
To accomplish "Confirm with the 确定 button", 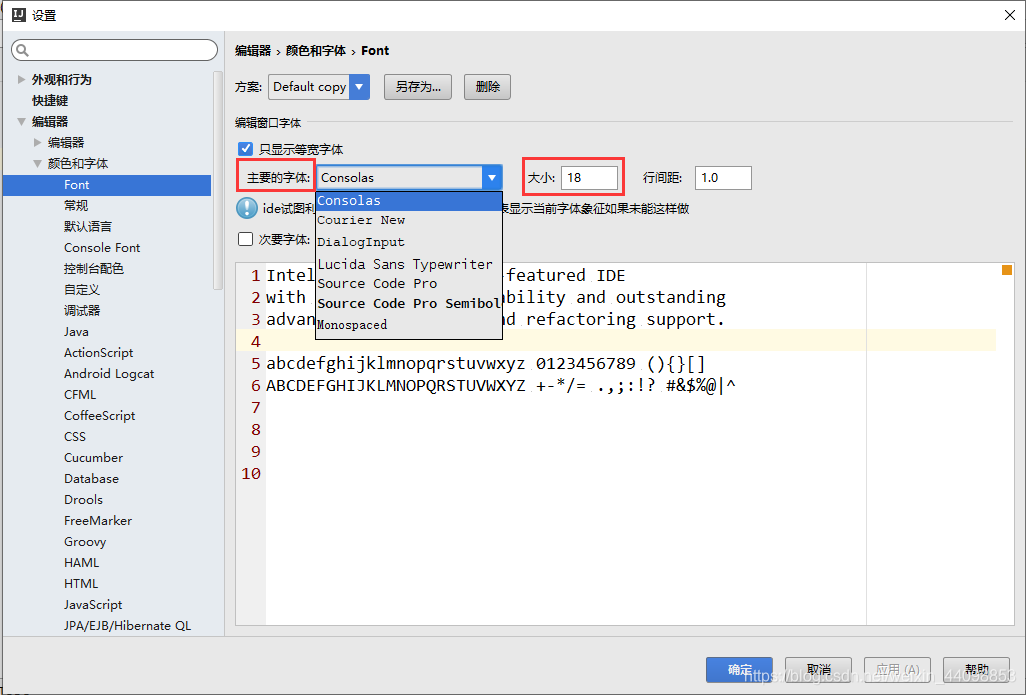I will coord(739,669).
